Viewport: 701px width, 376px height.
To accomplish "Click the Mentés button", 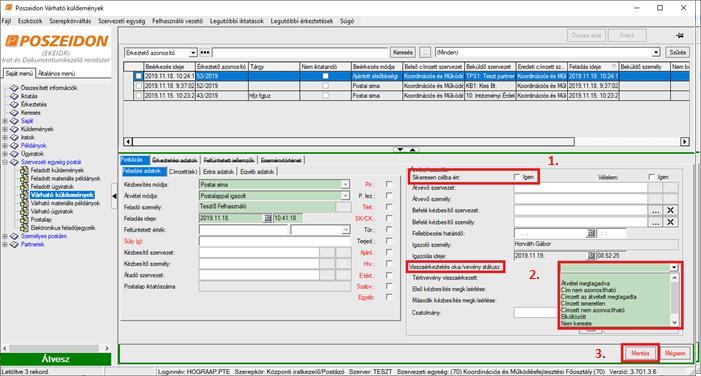I will point(640,353).
